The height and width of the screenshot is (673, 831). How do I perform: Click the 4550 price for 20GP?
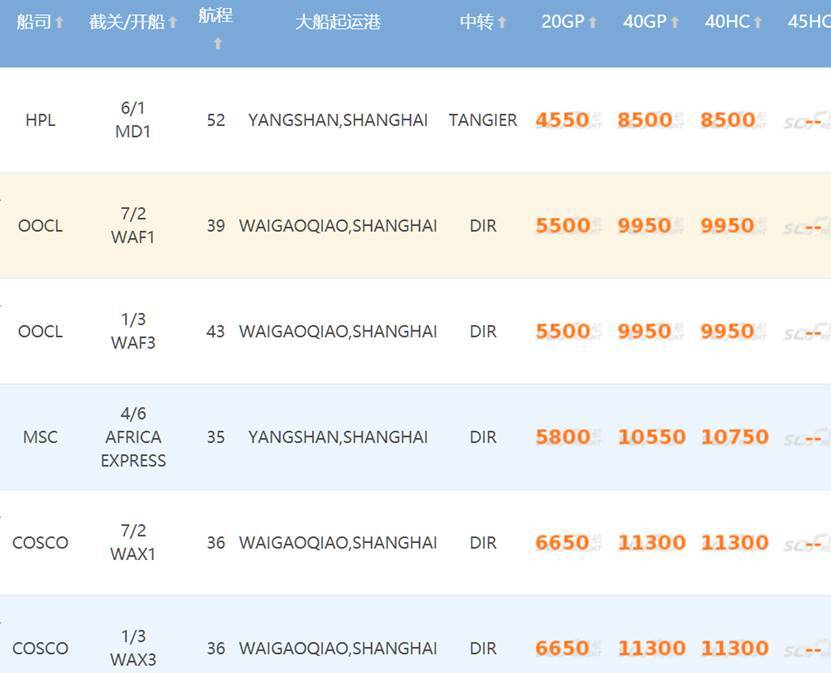[x=562, y=120]
